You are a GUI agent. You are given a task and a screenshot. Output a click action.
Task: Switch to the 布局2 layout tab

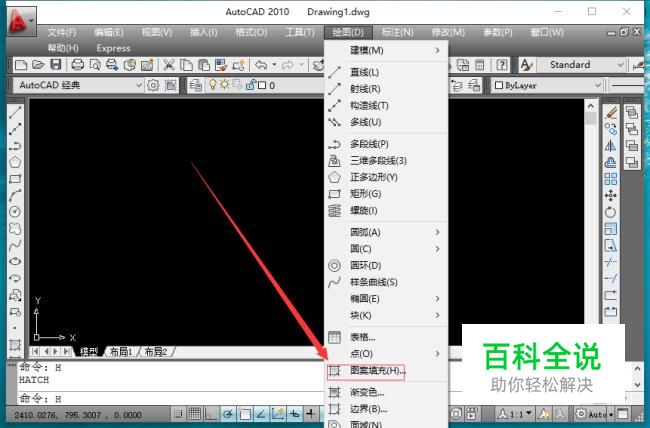click(x=155, y=352)
